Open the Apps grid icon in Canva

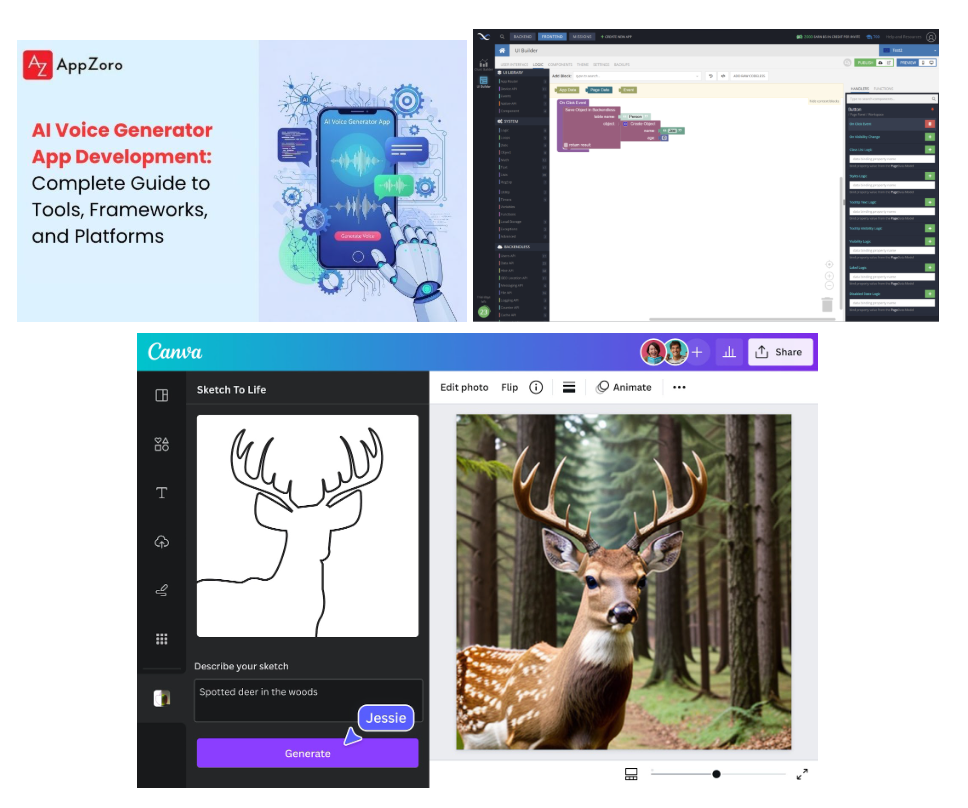161,639
